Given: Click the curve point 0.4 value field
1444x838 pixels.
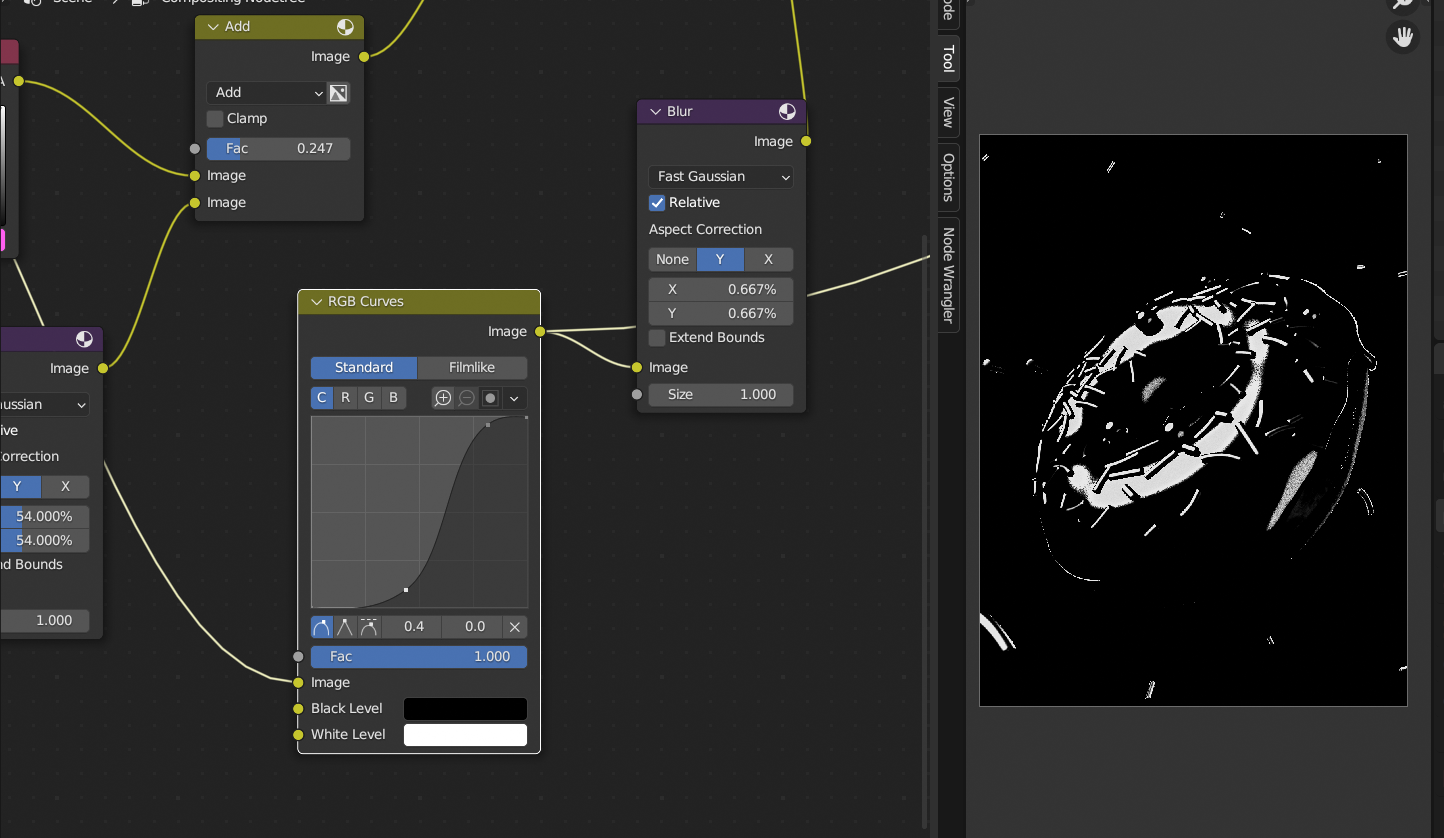Looking at the screenshot, I should coord(412,627).
